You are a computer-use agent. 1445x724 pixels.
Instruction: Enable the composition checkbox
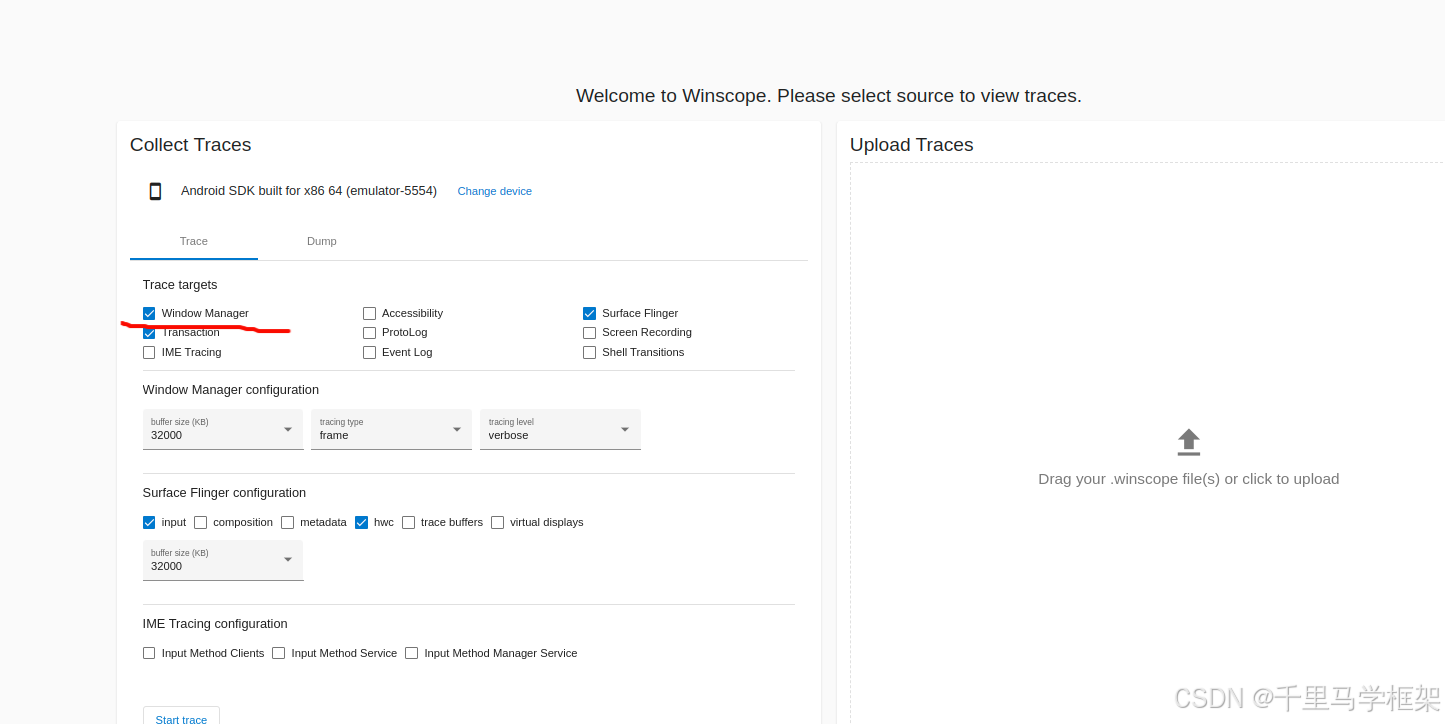tap(201, 522)
